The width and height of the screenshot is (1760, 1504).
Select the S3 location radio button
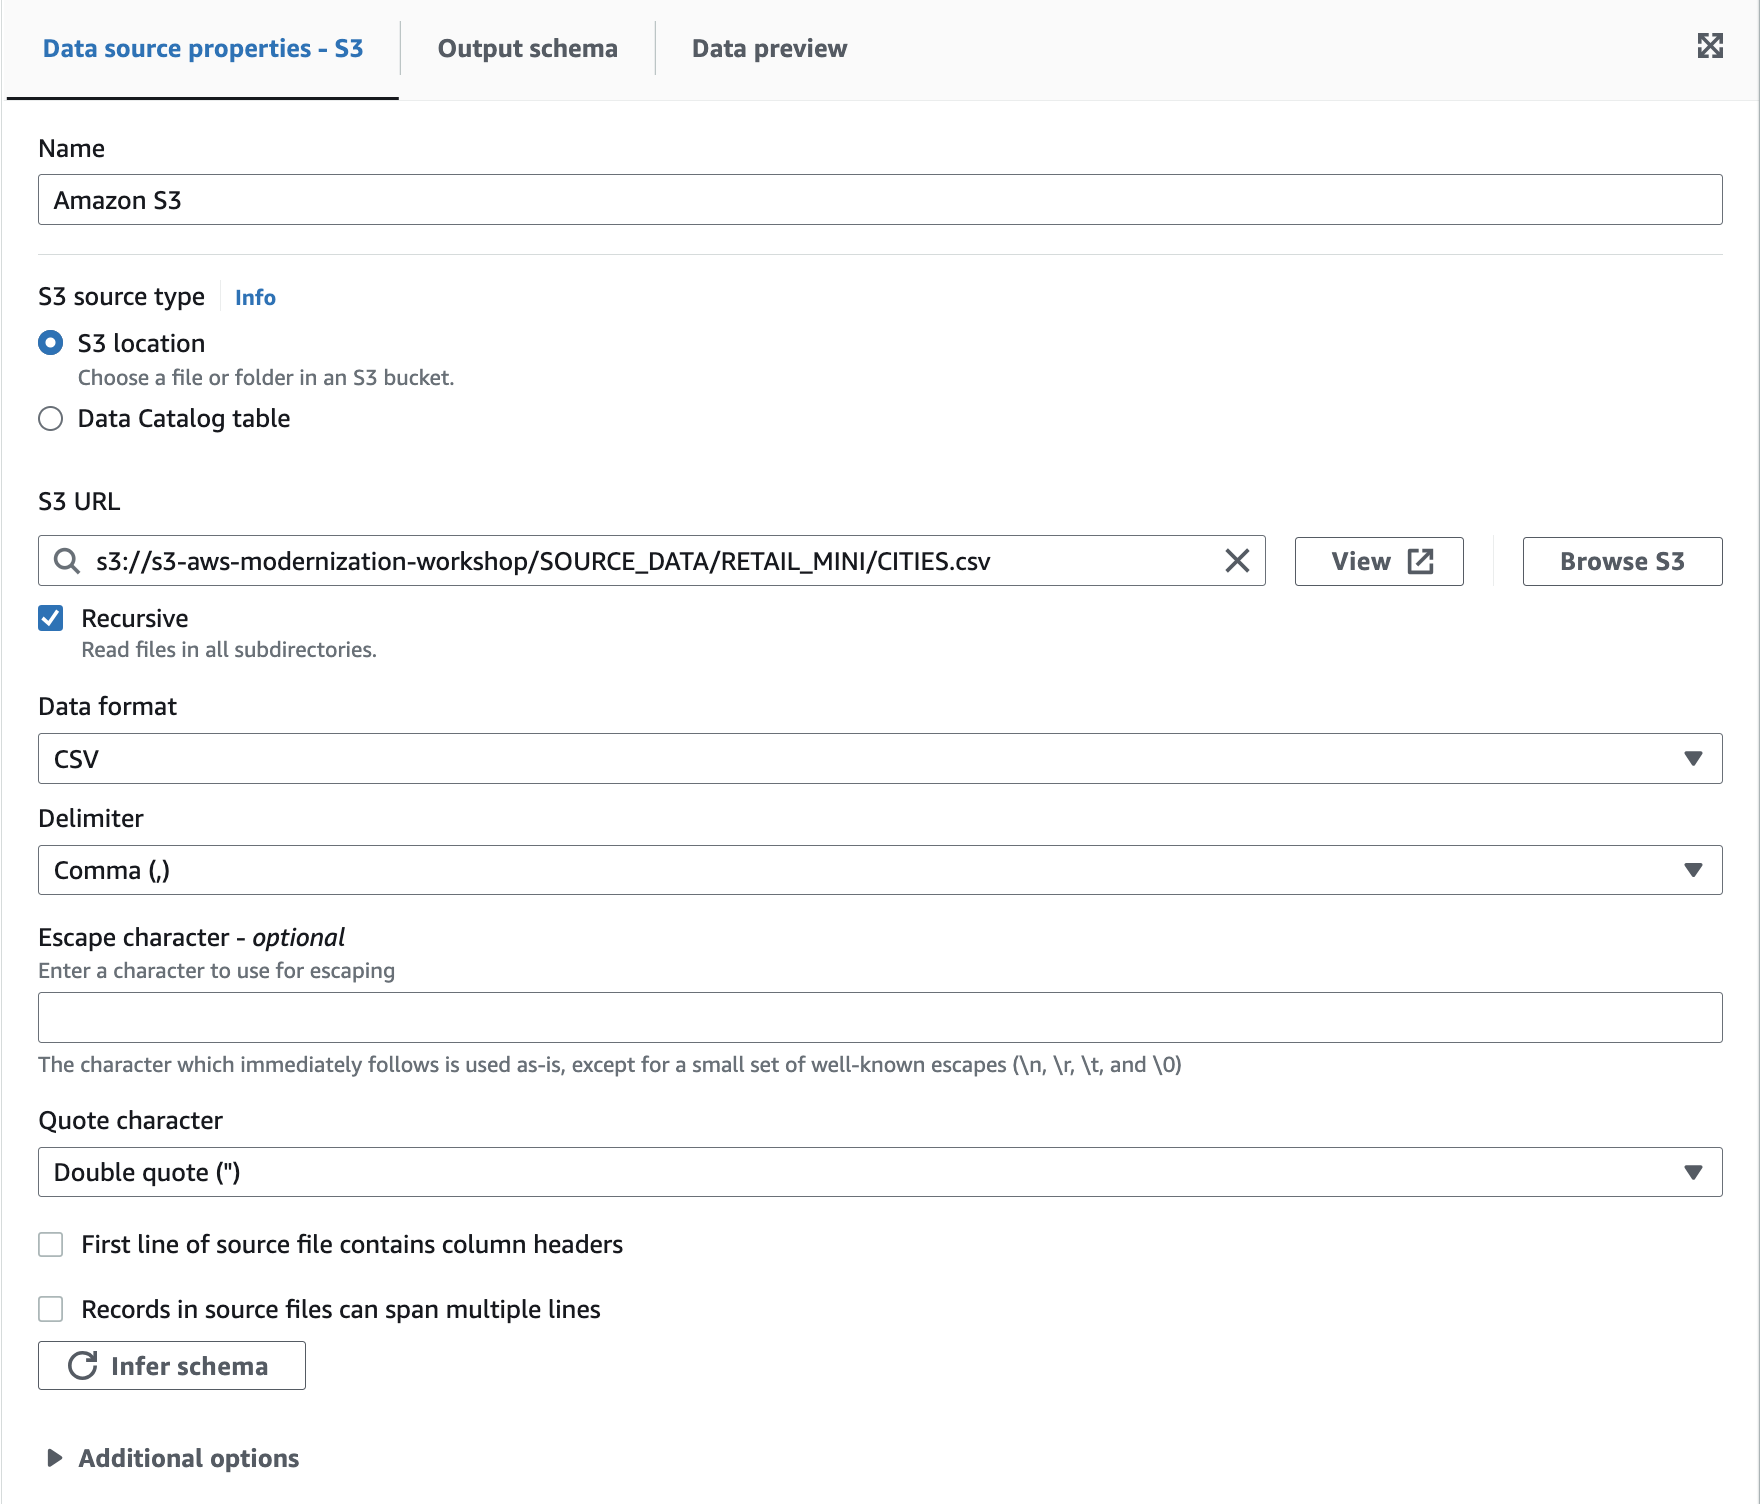(51, 343)
